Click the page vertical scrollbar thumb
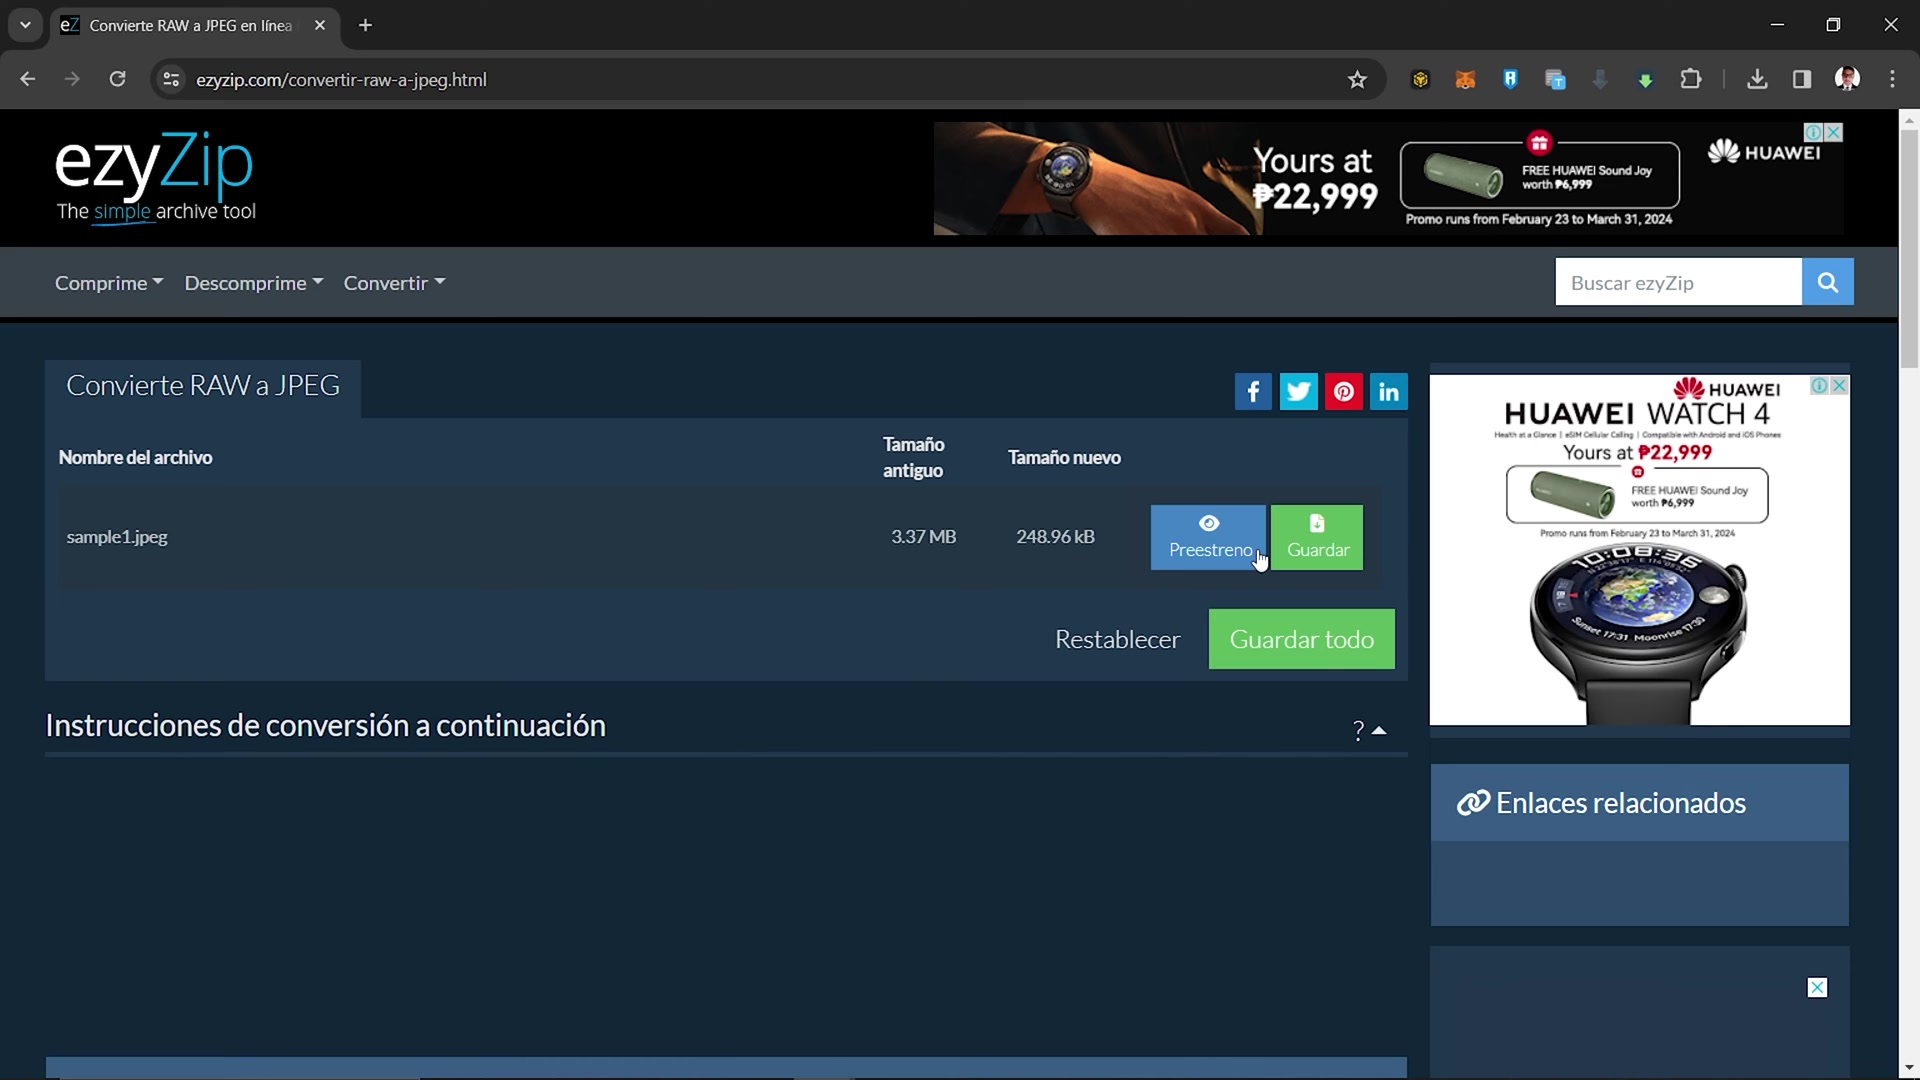Screen dimensions: 1920x1080 (x=1909, y=248)
